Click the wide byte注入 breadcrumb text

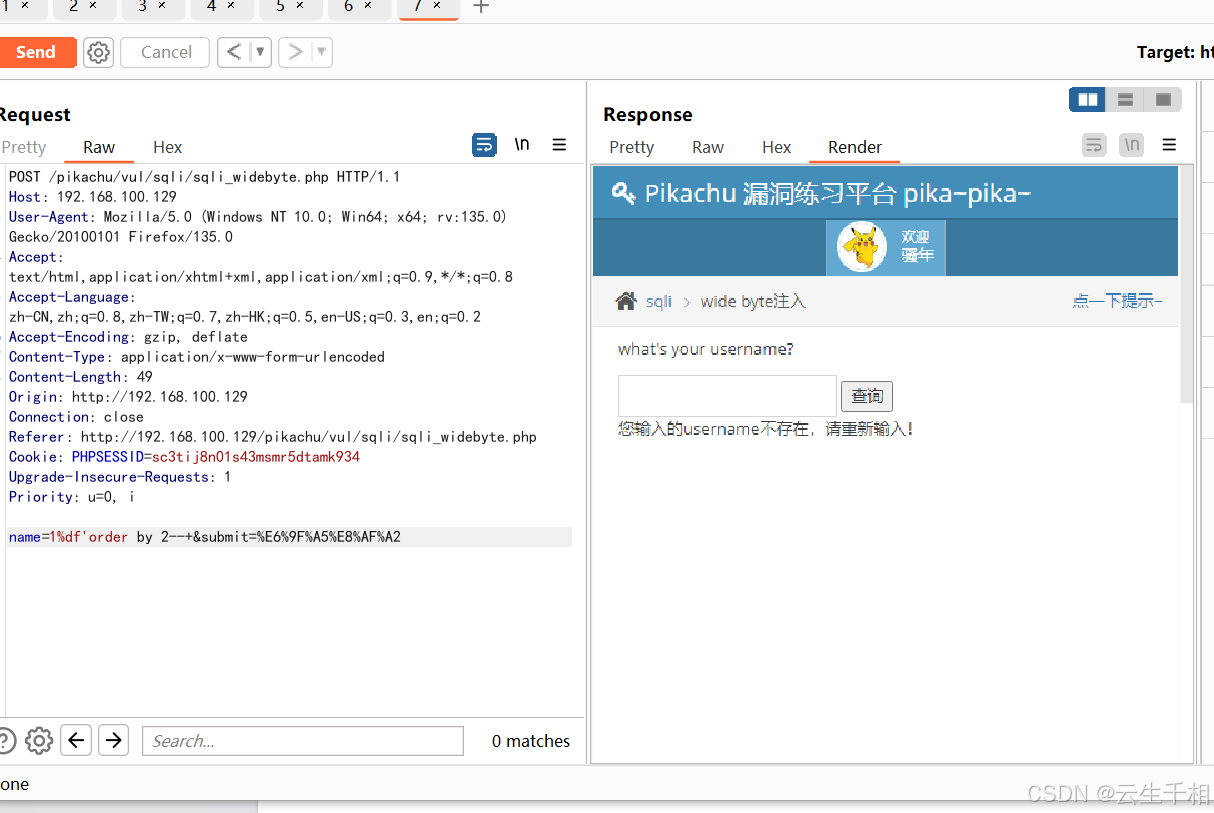click(752, 301)
